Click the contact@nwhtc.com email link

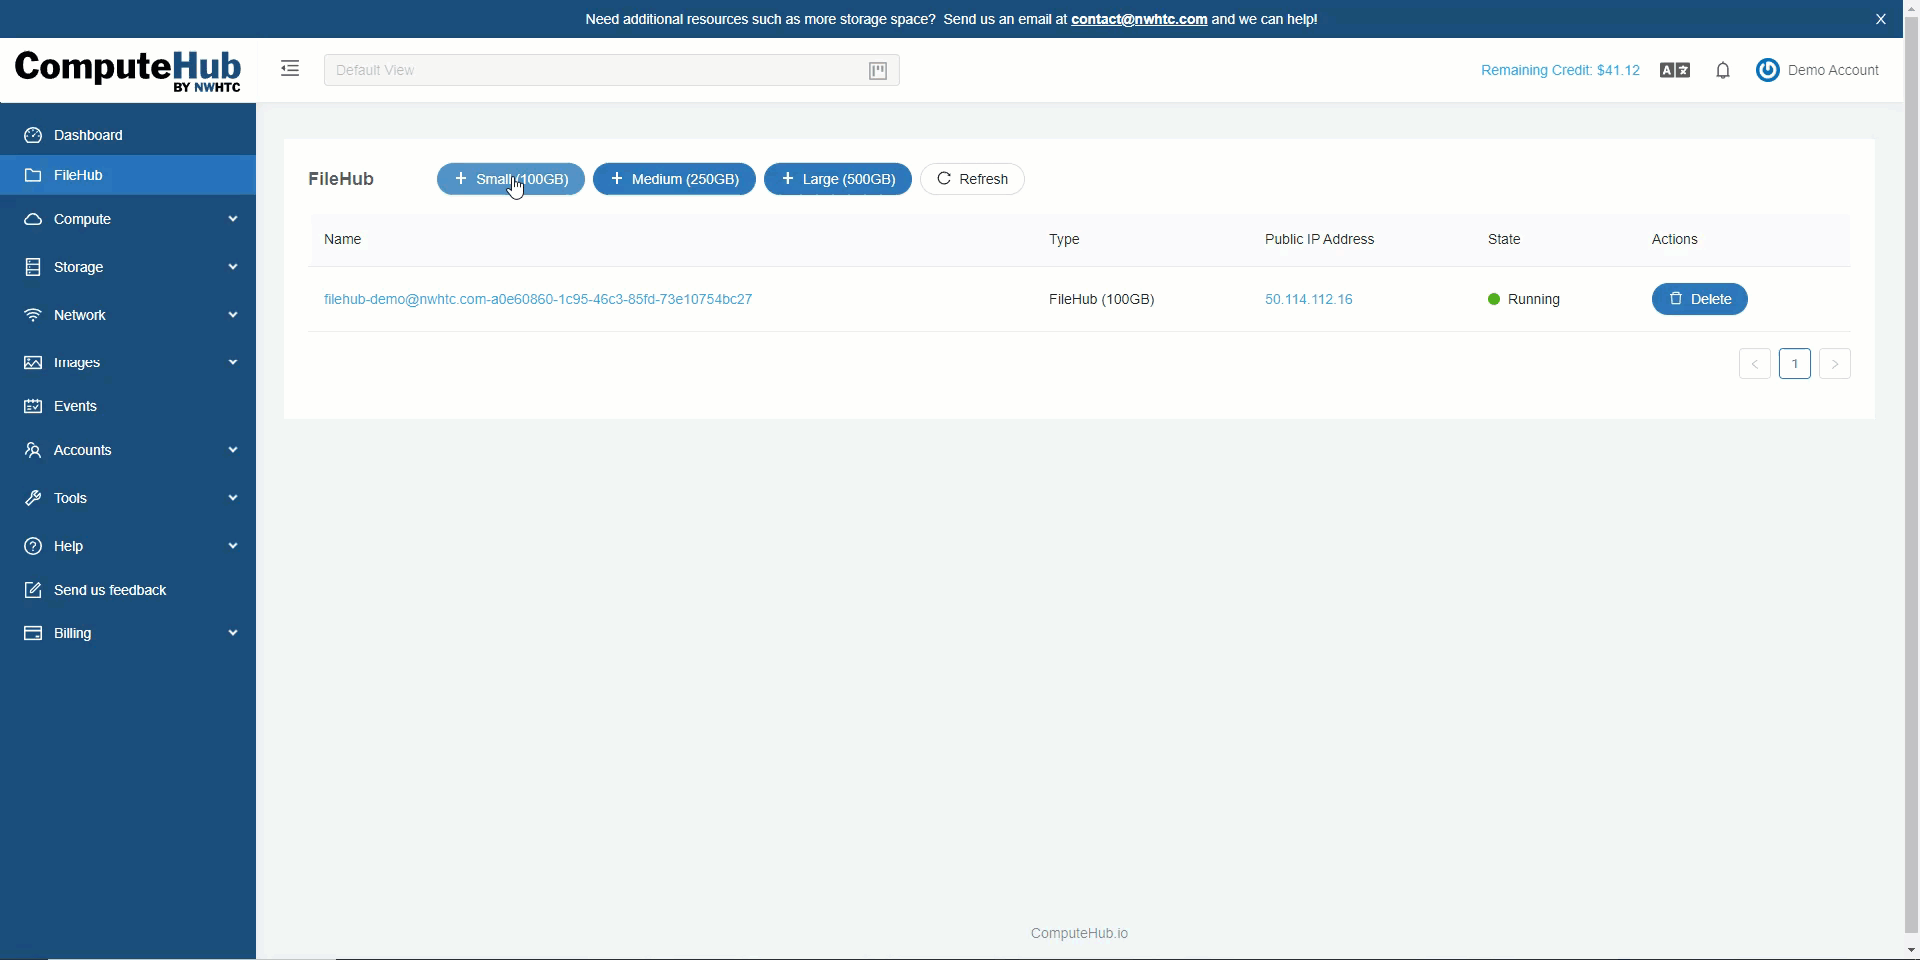coord(1139,19)
